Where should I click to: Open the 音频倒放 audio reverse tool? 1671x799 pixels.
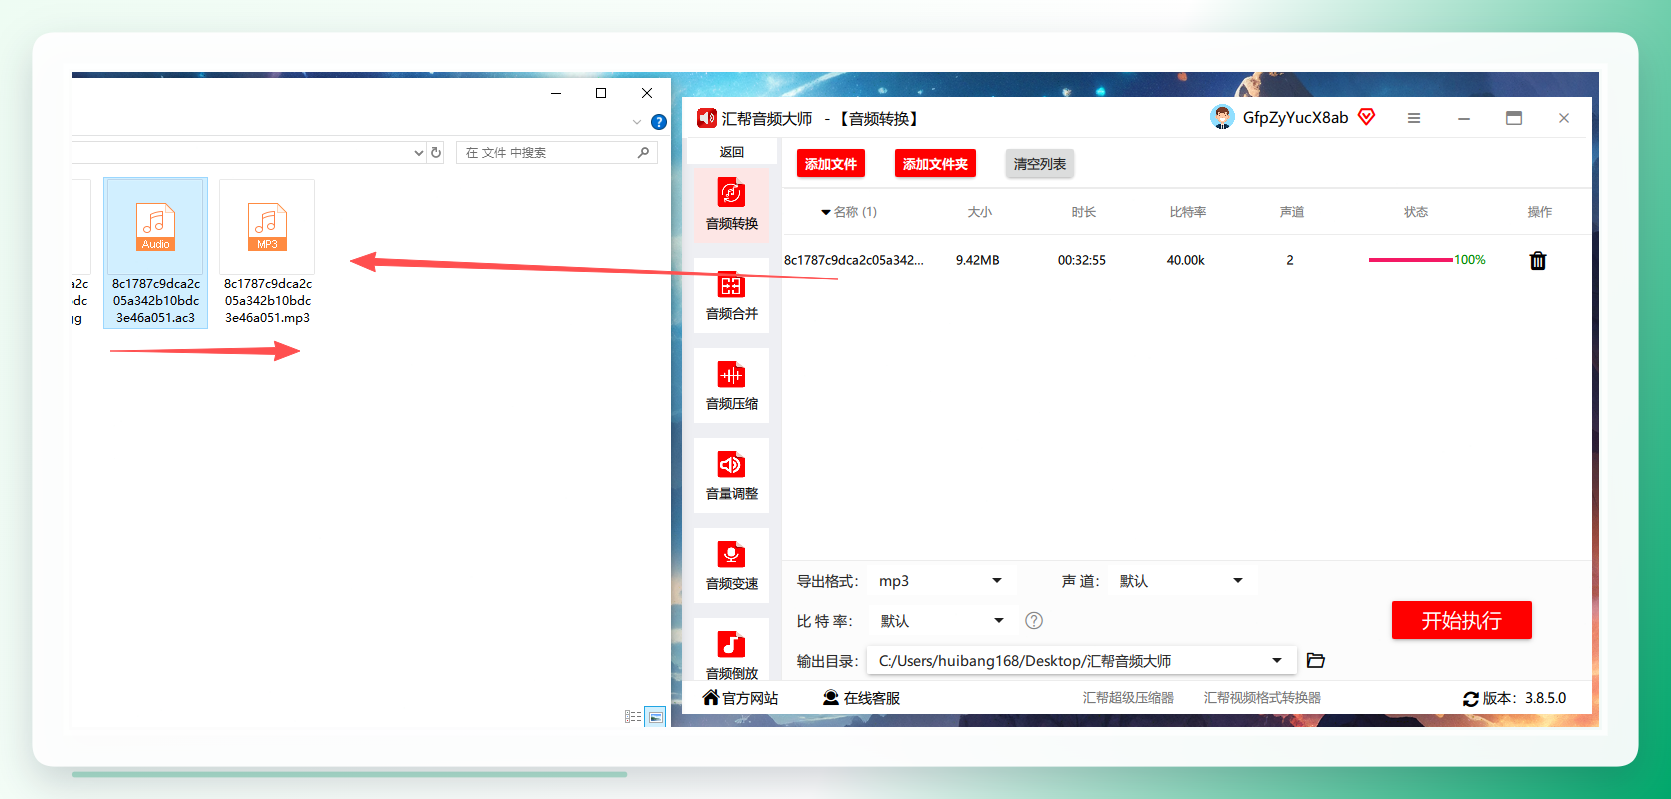(731, 652)
